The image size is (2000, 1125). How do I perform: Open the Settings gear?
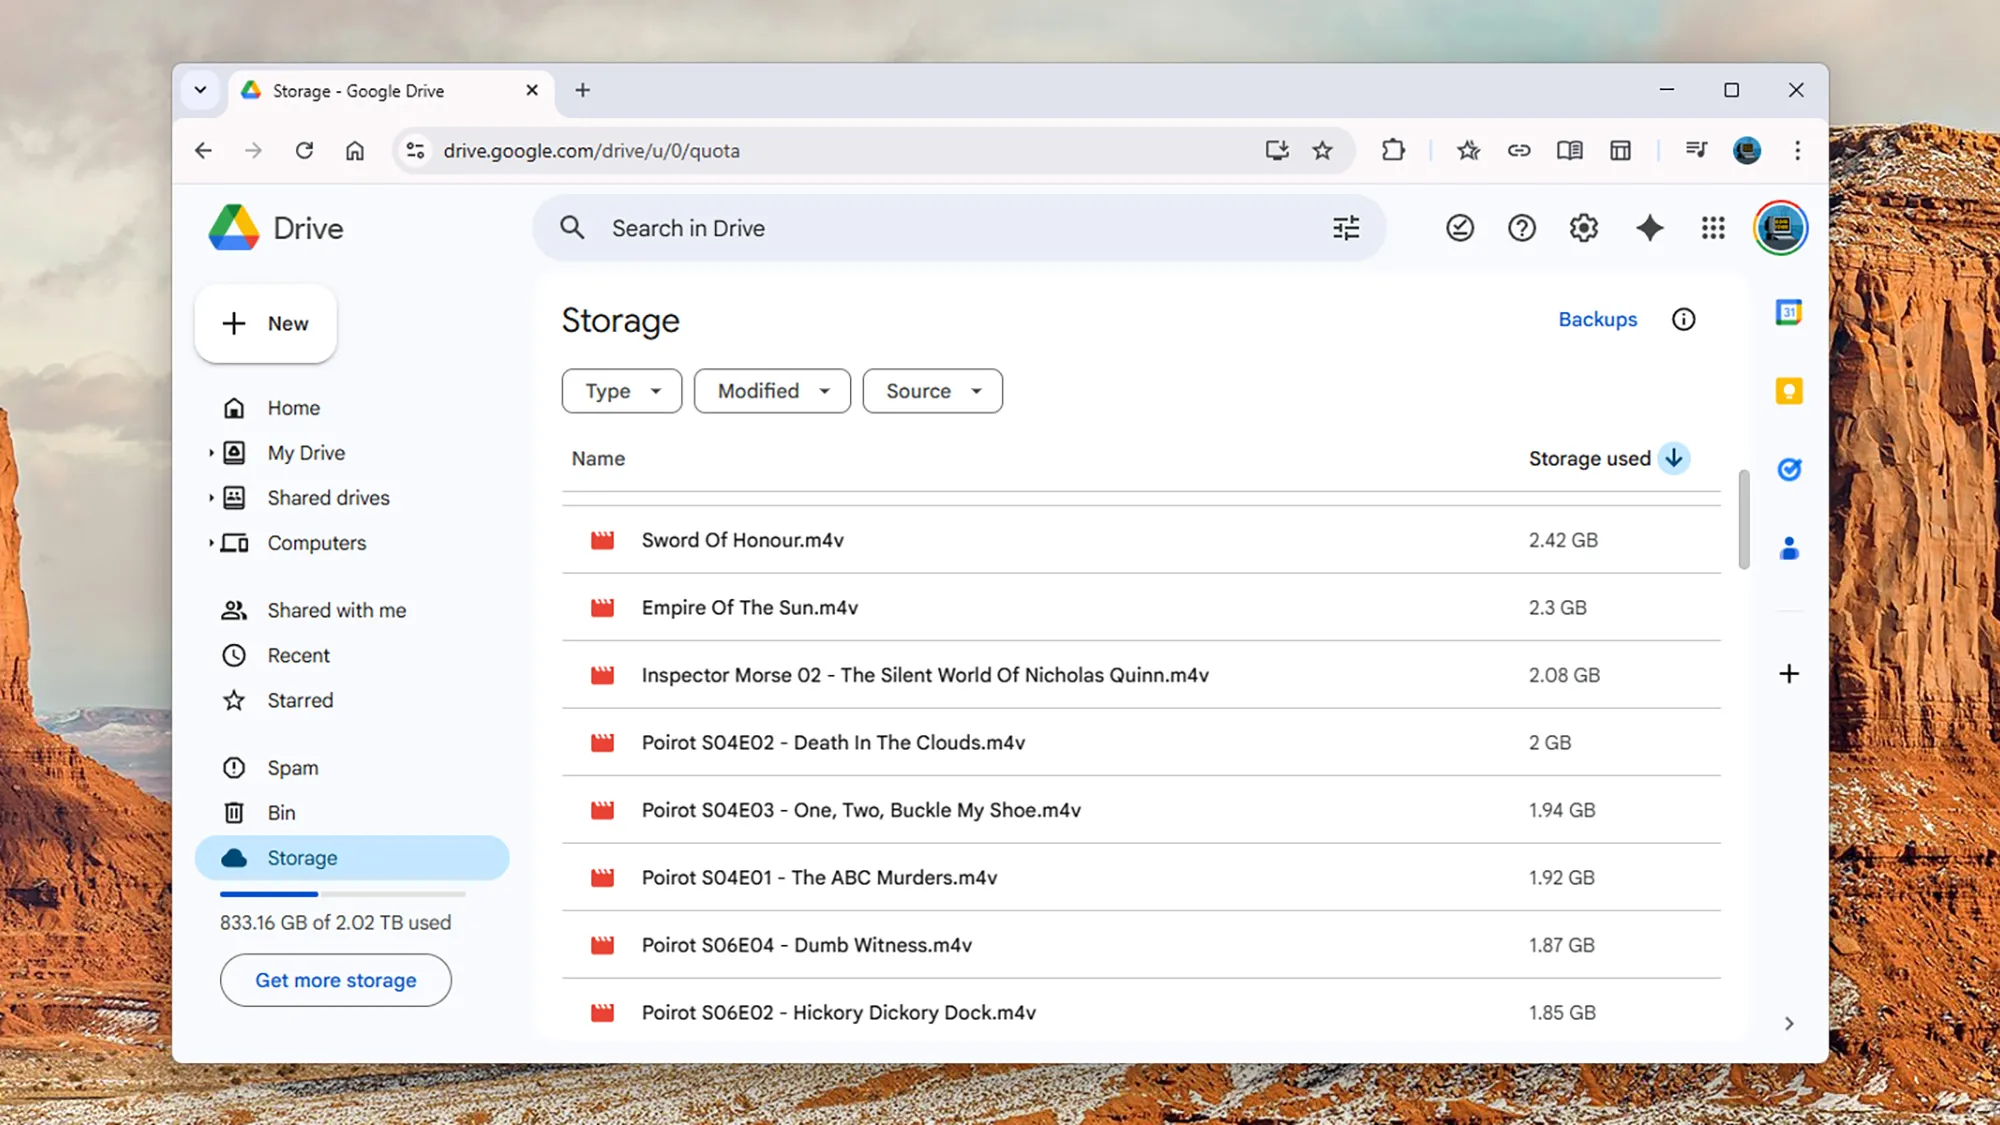tap(1583, 228)
